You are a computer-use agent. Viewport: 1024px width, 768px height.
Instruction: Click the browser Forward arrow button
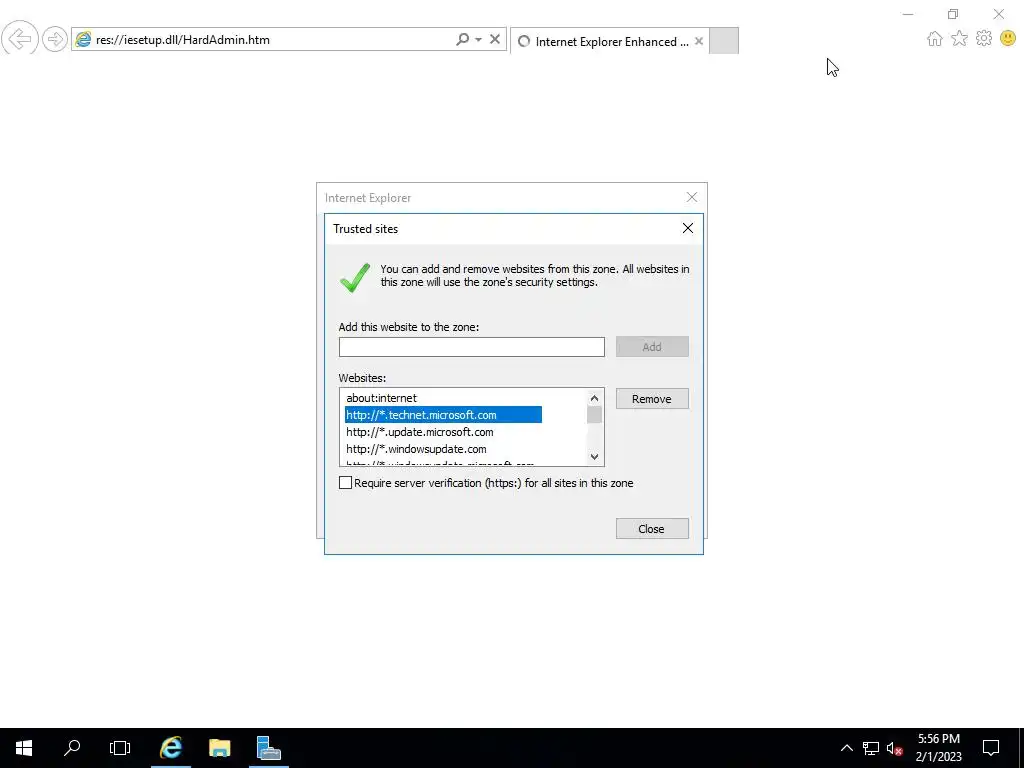click(x=55, y=39)
